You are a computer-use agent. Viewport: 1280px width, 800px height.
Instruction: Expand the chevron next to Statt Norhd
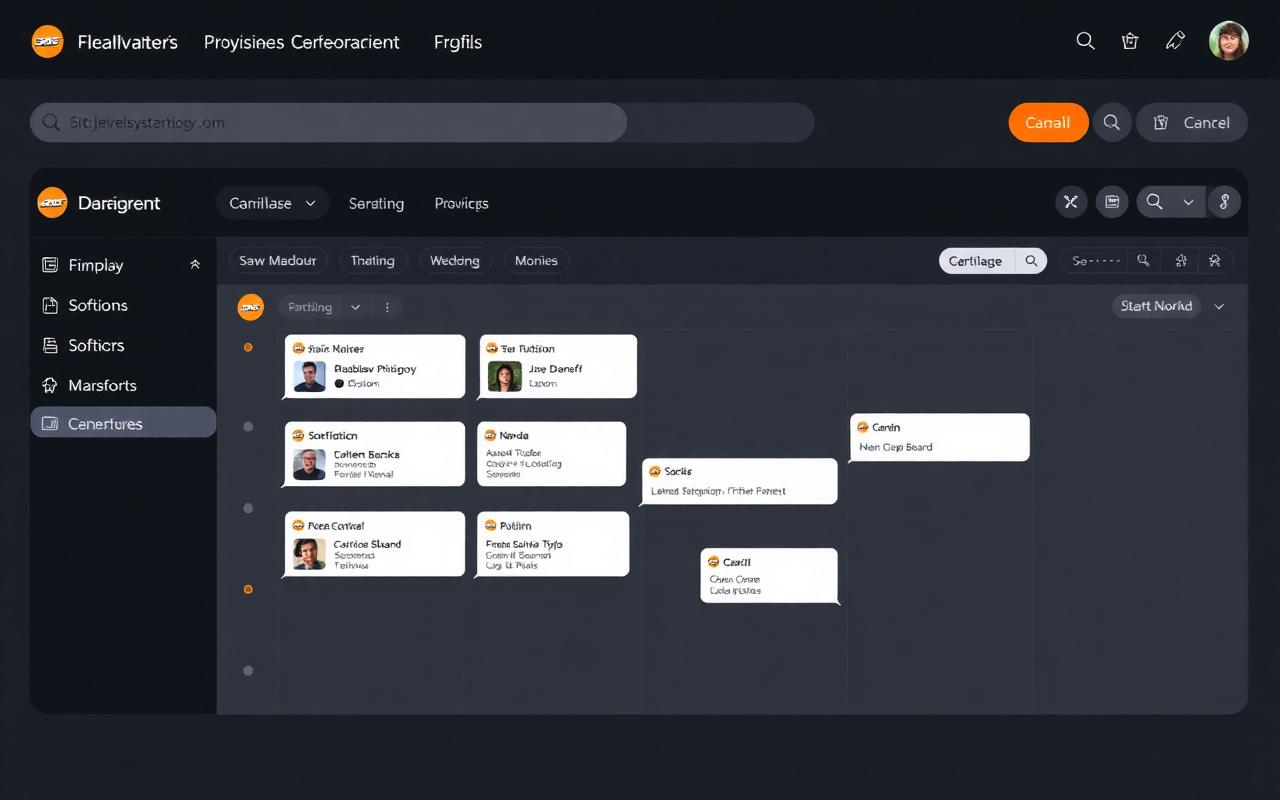1219,306
